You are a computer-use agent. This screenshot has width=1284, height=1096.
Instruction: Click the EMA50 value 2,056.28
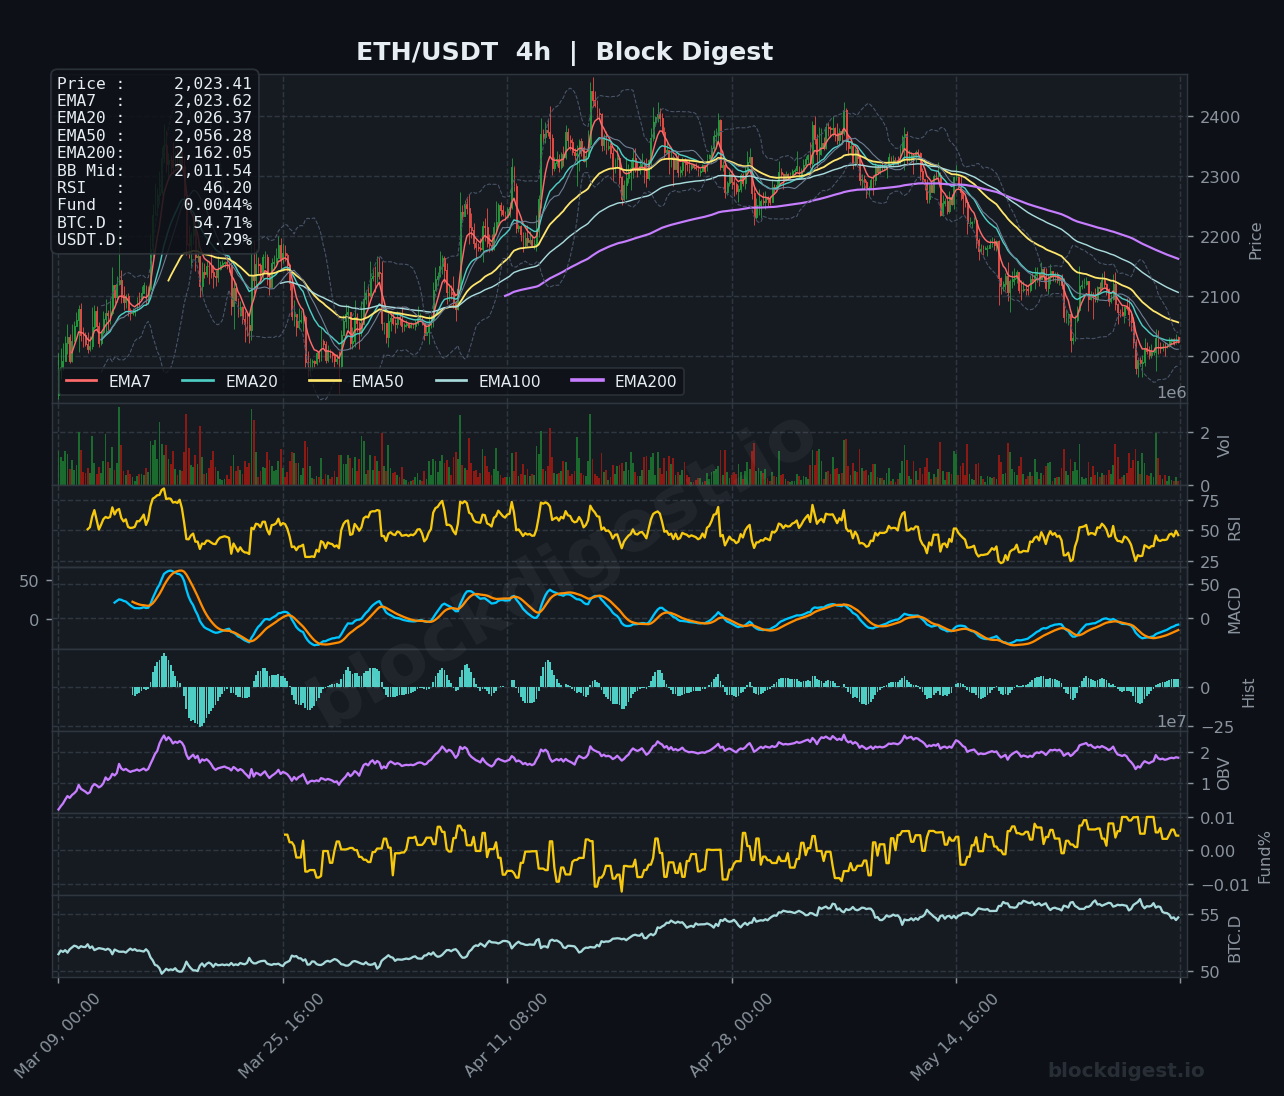coord(212,136)
